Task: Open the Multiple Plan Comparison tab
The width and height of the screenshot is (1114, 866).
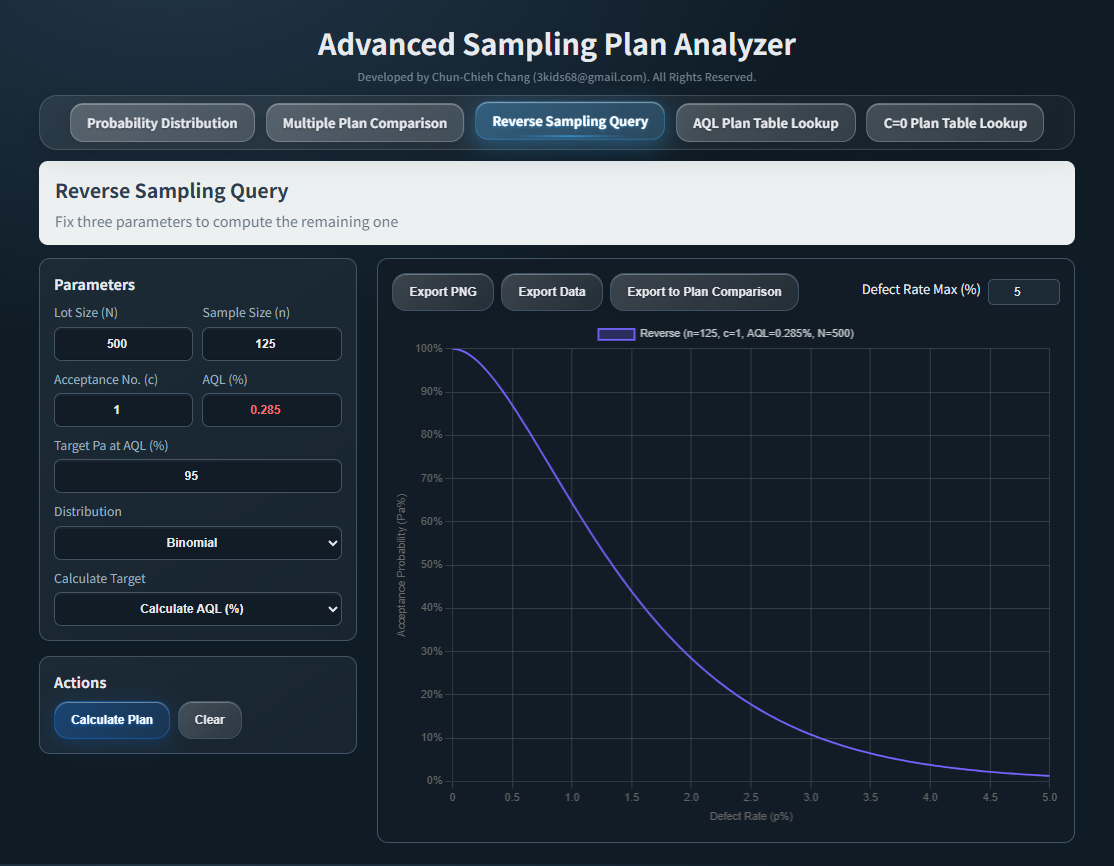Action: [364, 122]
